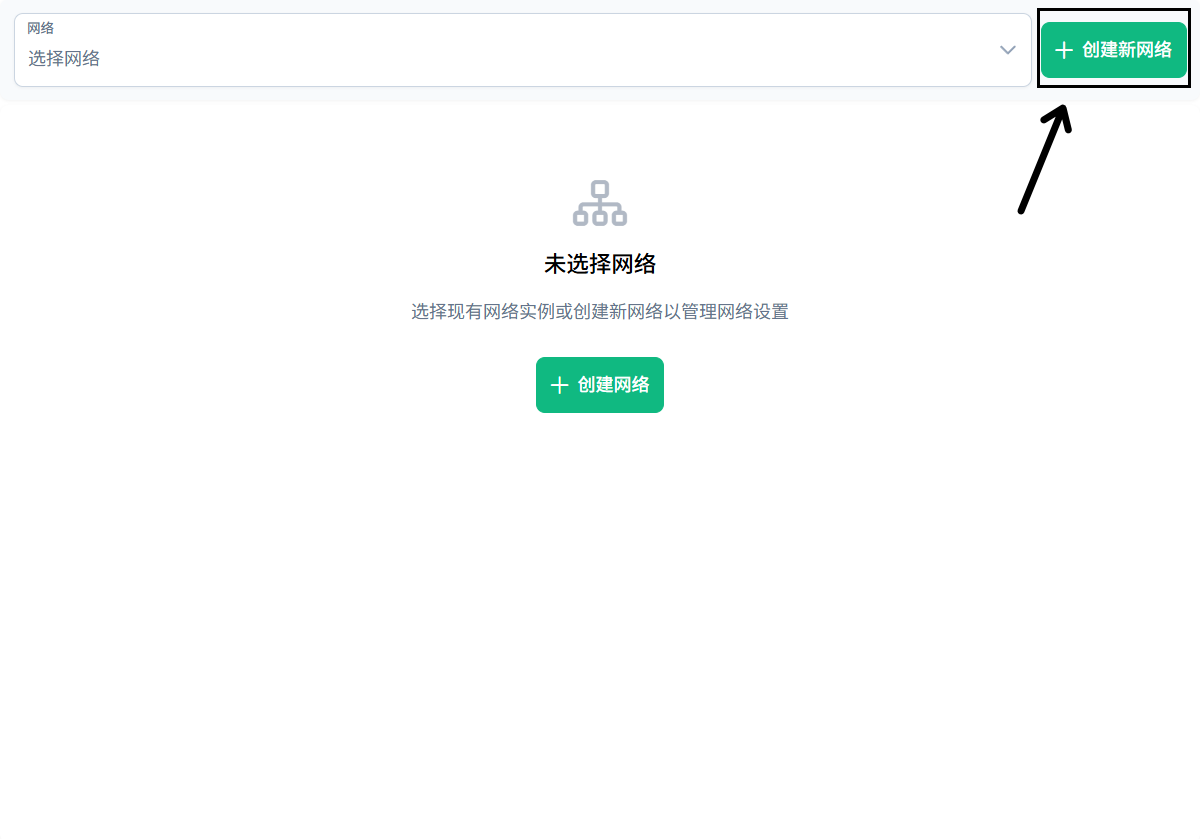
Task: Click the plus icon in 创建新网络 button
Action: [x=1064, y=50]
